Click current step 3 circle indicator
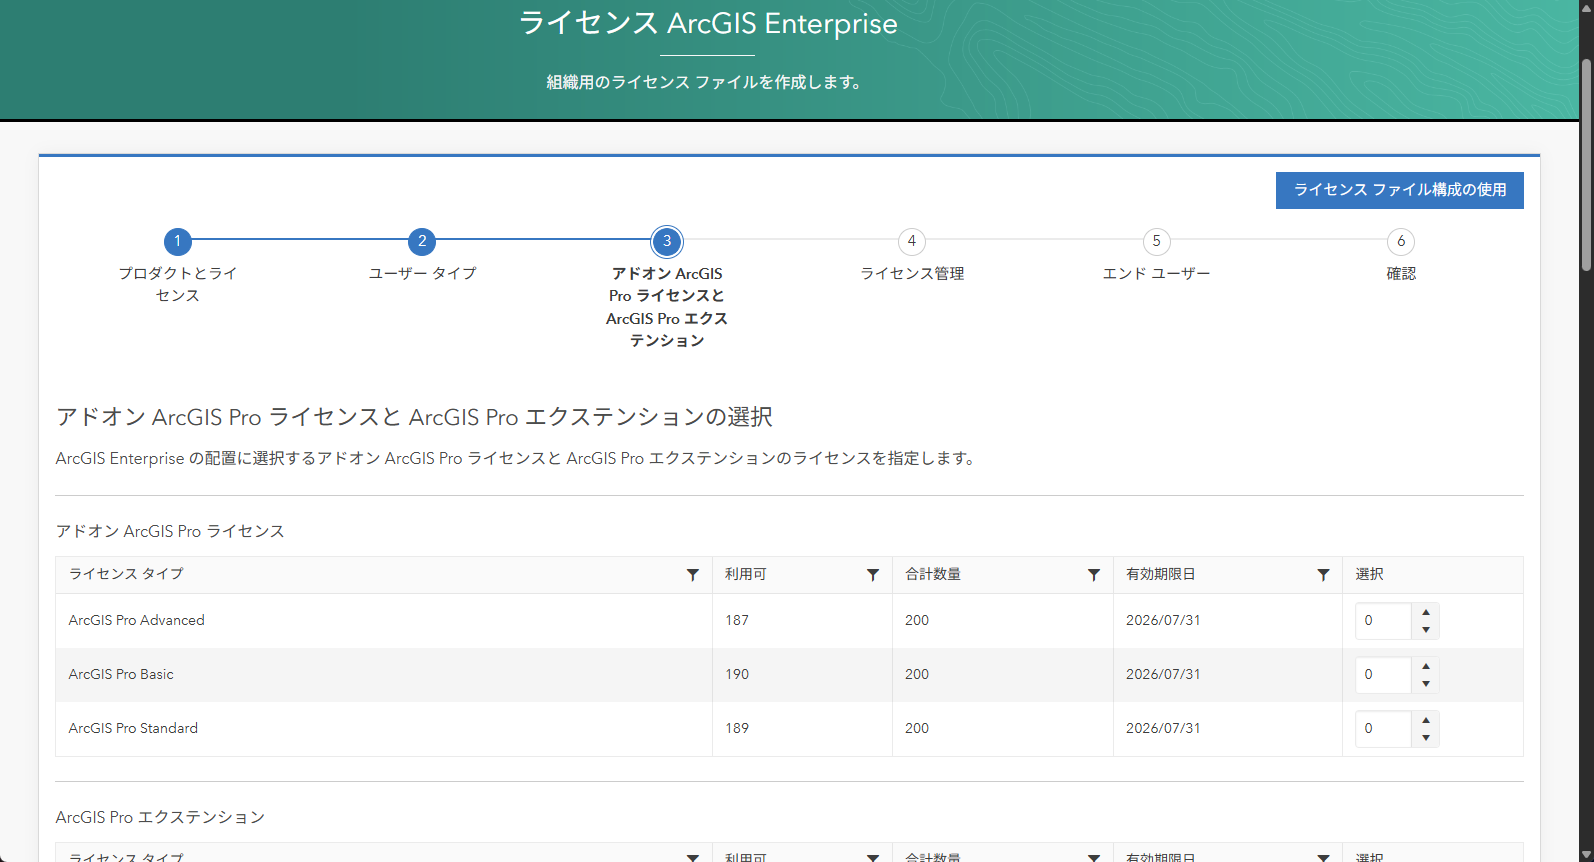This screenshot has height=862, width=1594. (x=667, y=241)
